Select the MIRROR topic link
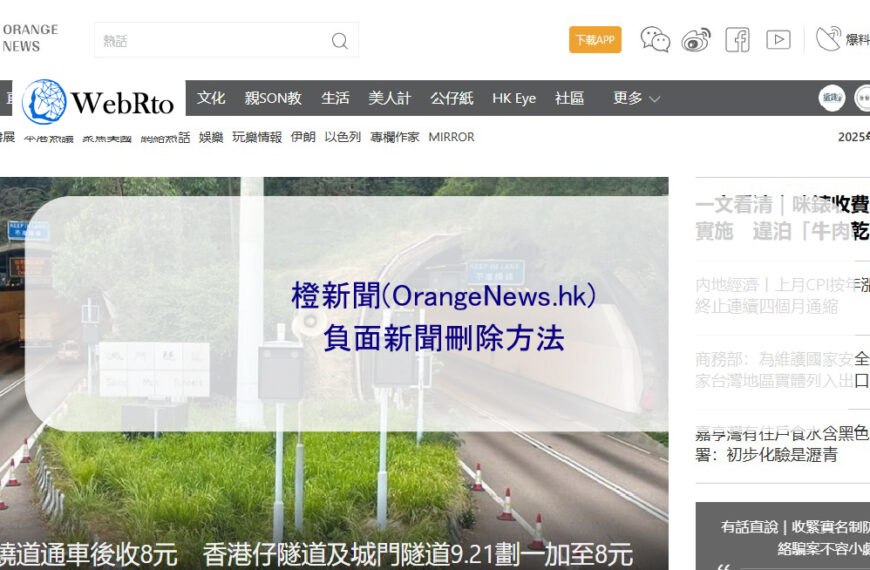Viewport: 870px width, 570px height. coord(451,137)
